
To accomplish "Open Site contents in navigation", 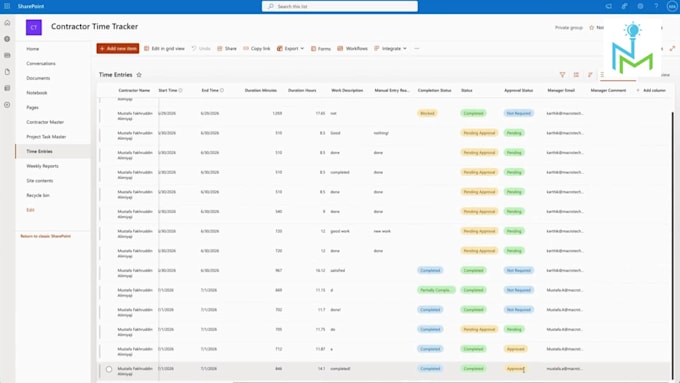I will 39,181.
